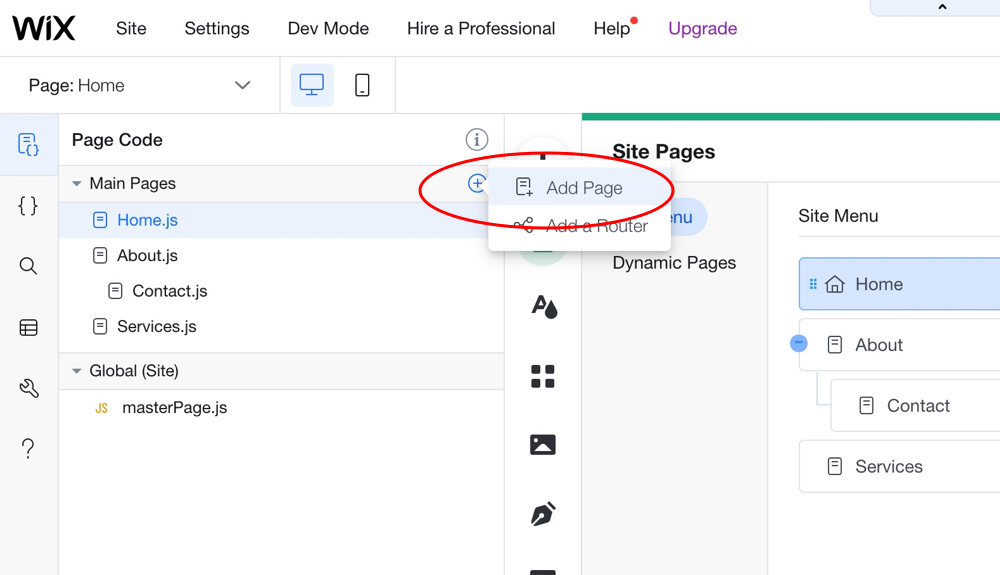Image resolution: width=1000 pixels, height=575 pixels.
Task: Click the blue minus circle beside About
Action: (798, 344)
